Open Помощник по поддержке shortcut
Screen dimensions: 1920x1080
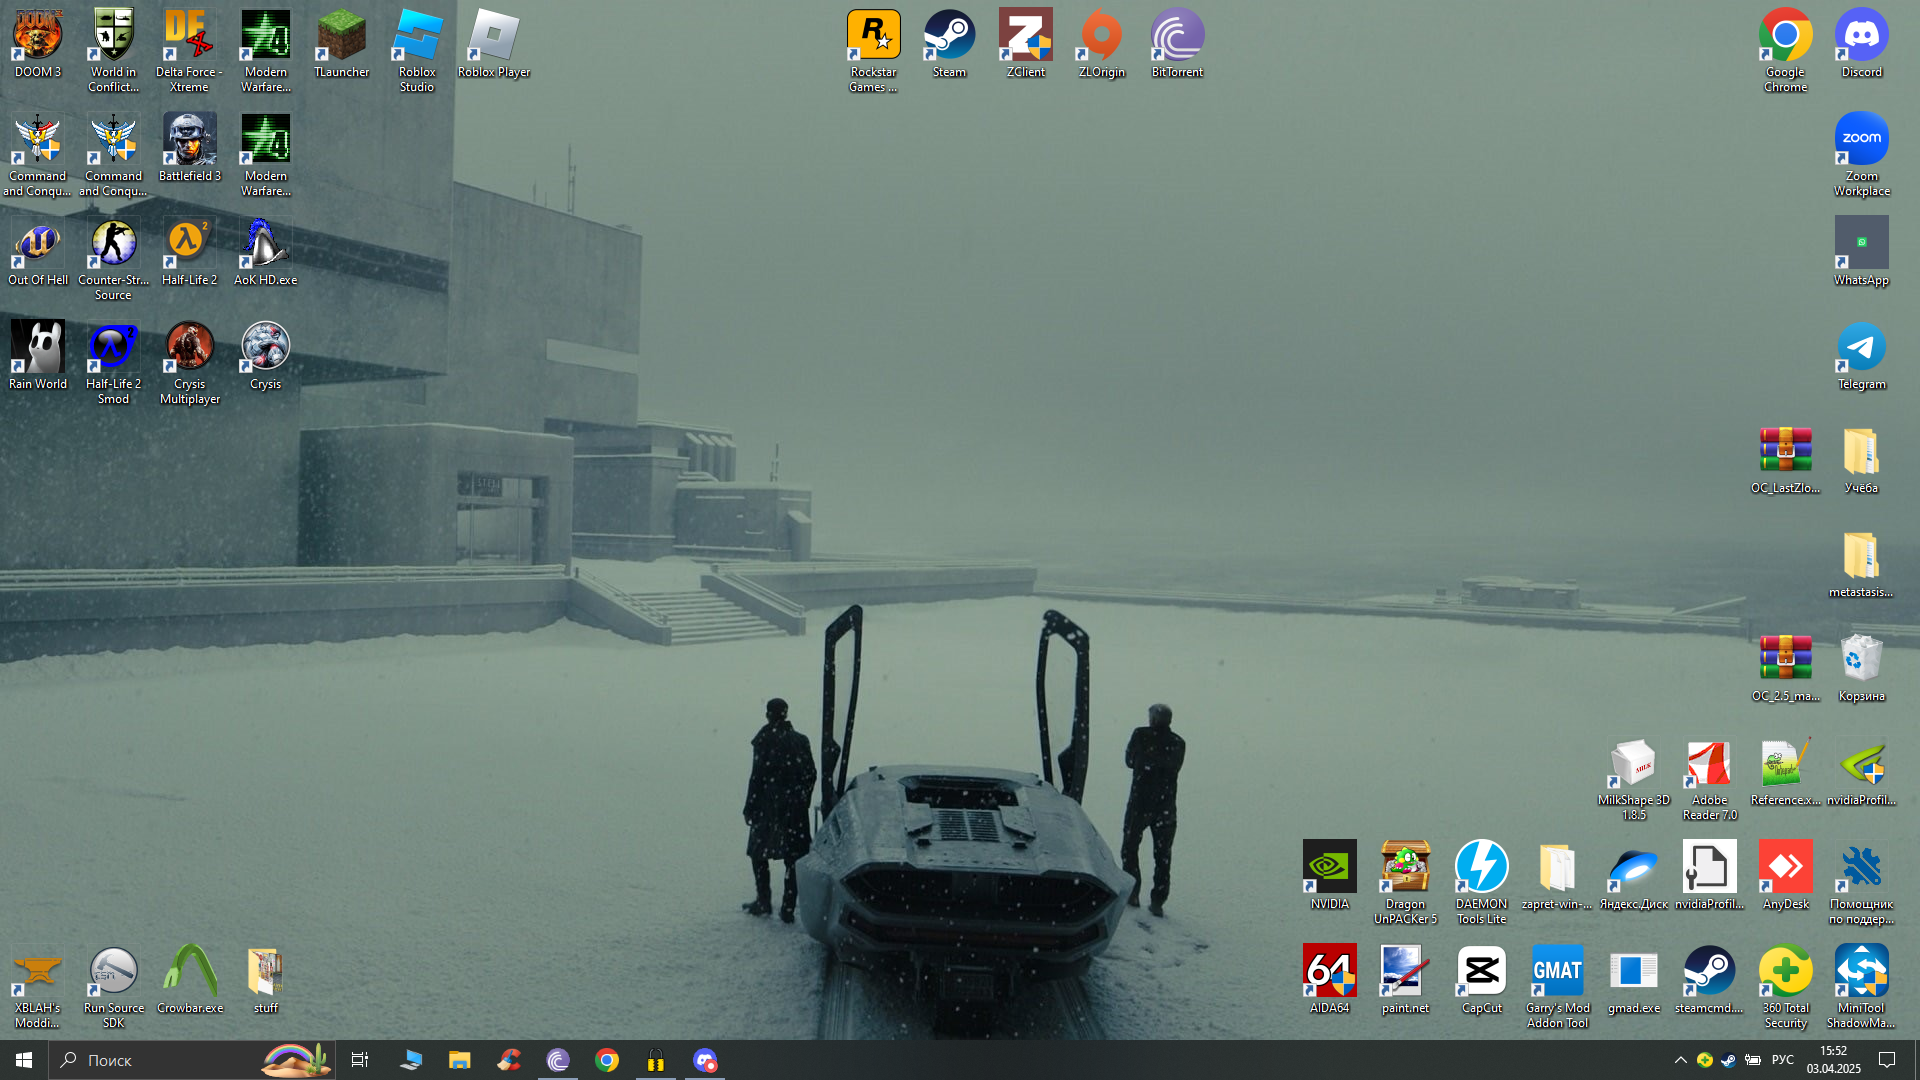click(x=1861, y=884)
